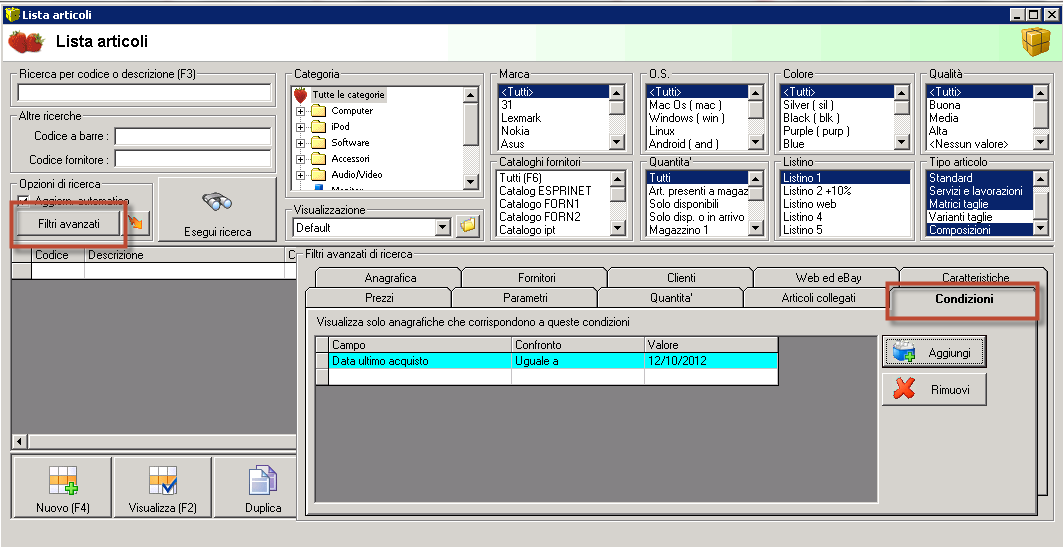Click the Codice a barre input field
Screen dimensions: 1063x547
point(193,136)
